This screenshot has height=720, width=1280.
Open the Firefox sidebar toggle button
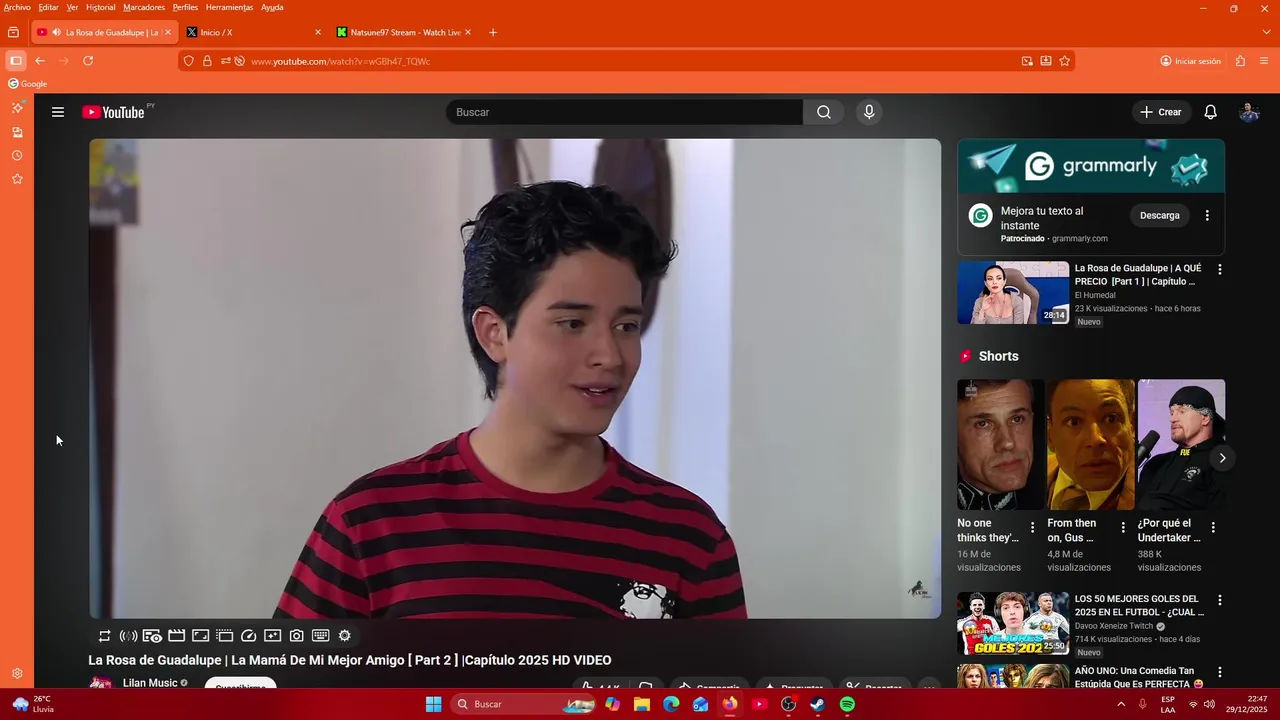click(x=16, y=61)
